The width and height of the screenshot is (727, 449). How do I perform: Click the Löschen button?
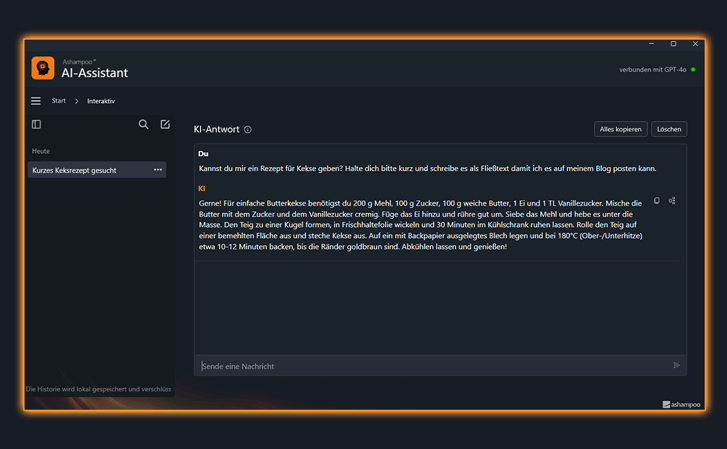coord(669,129)
